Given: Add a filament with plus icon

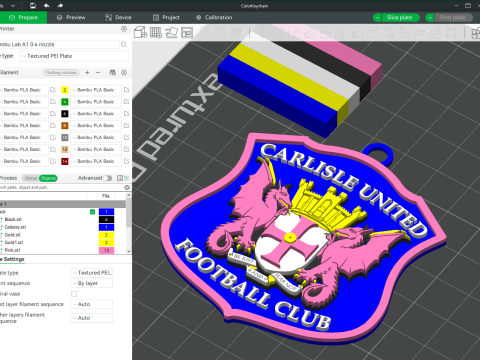Looking at the screenshot, I should pos(87,72).
